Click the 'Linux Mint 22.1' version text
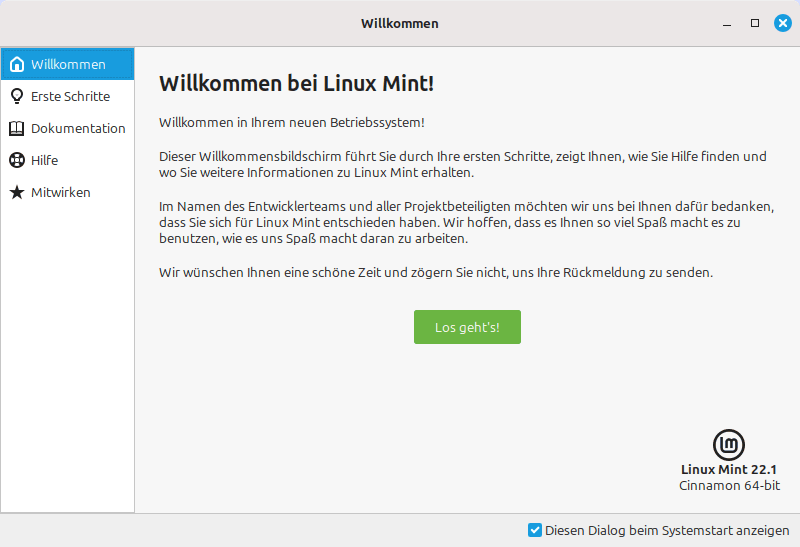 (729, 469)
